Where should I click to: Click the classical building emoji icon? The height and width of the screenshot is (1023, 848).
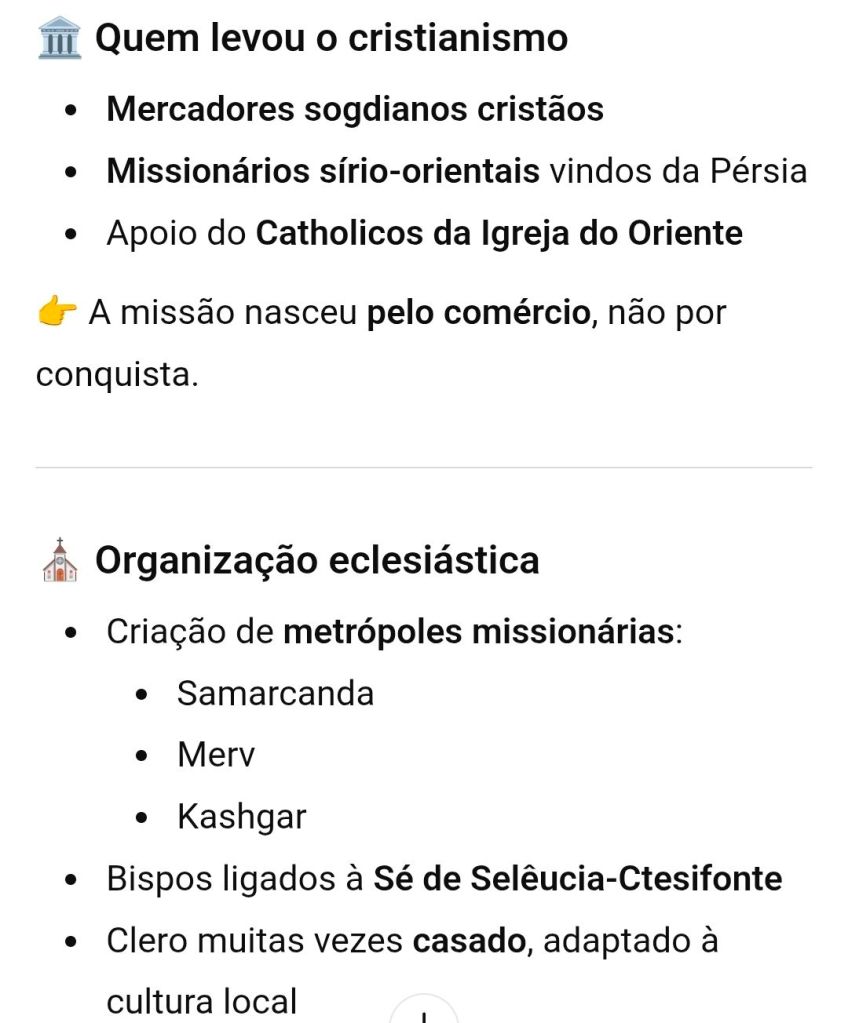click(59, 39)
